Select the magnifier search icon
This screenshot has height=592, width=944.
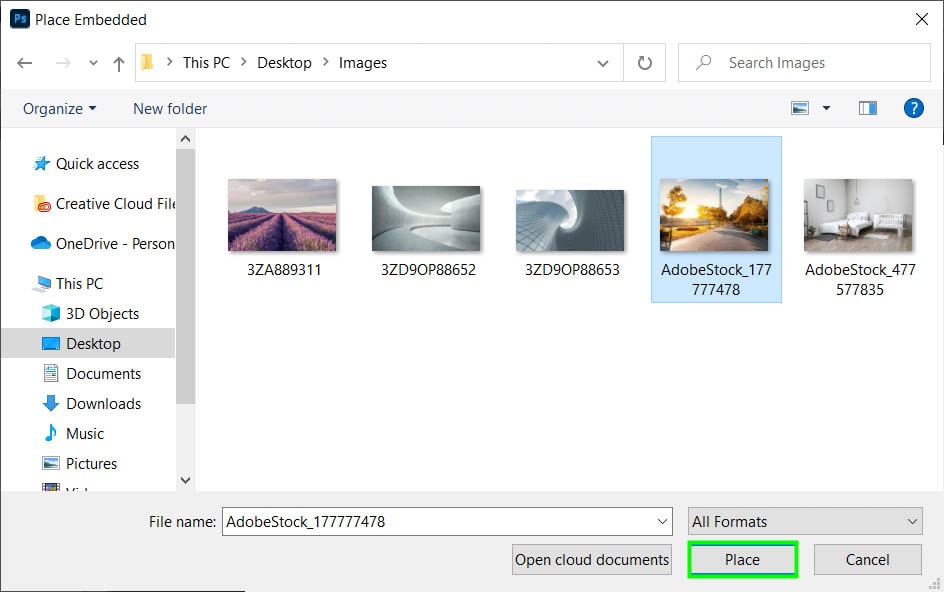pos(703,62)
